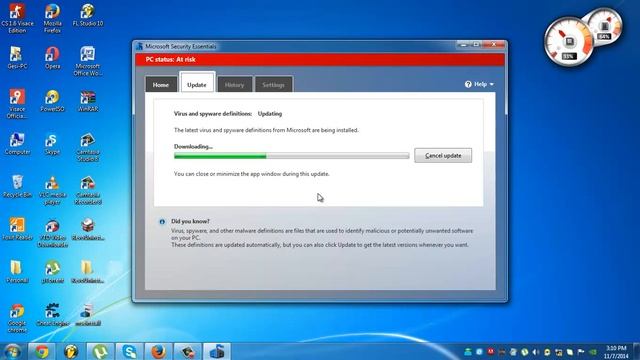The height and width of the screenshot is (360, 640).
Task: Select Cheat Engine desktop icon
Action: pyautogui.click(x=52, y=315)
